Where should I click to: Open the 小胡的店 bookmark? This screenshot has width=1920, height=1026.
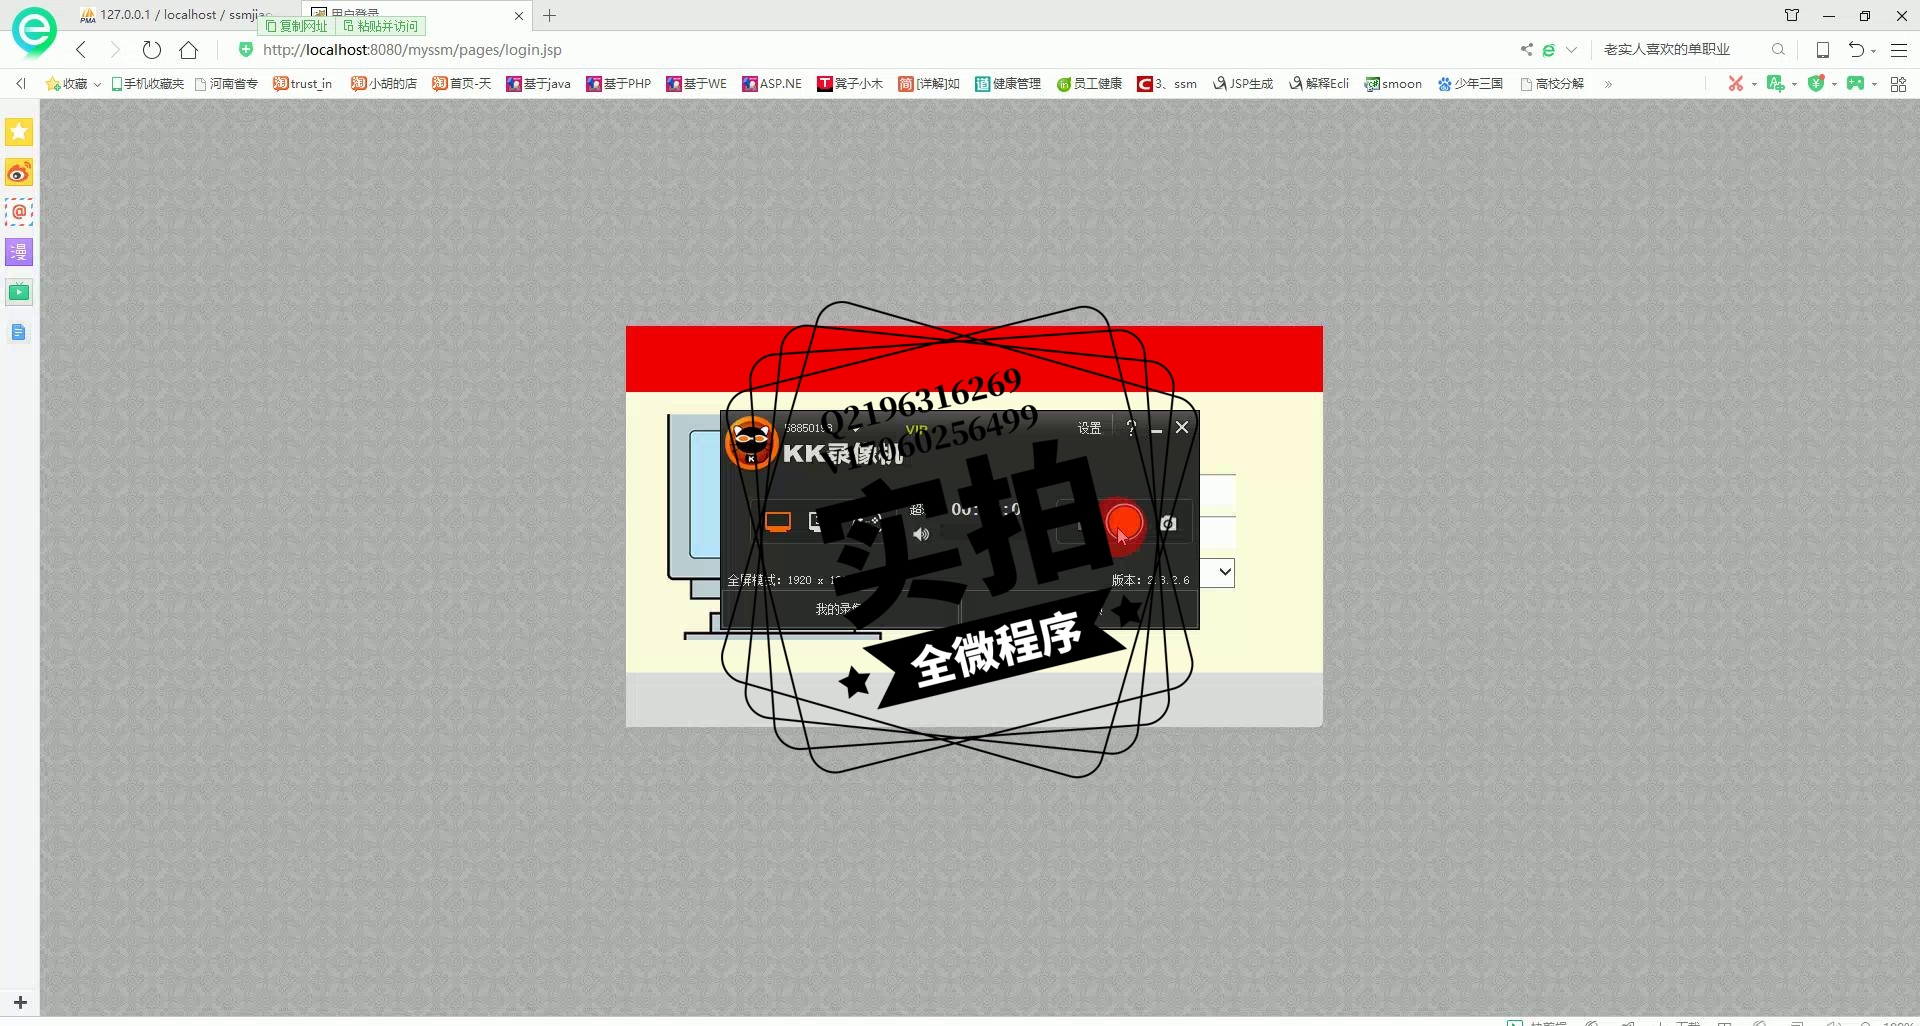point(383,84)
